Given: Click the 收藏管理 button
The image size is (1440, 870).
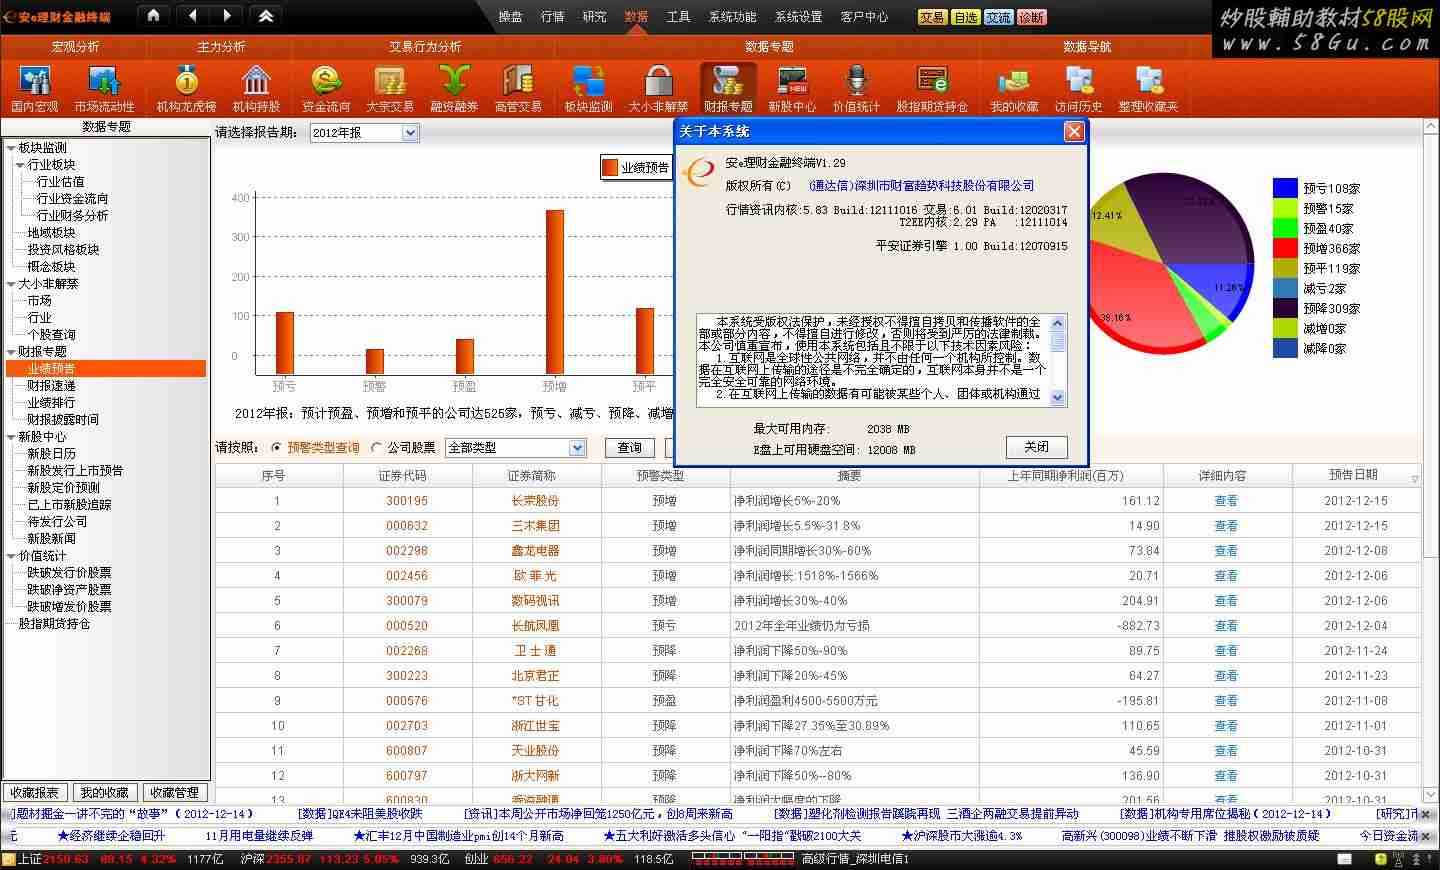Looking at the screenshot, I should pyautogui.click(x=174, y=792).
